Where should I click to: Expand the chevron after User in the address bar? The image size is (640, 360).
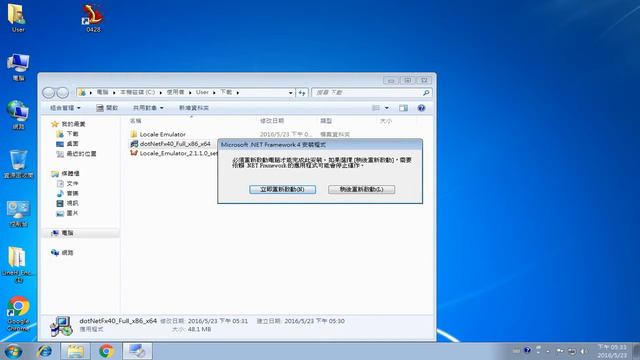pos(214,93)
